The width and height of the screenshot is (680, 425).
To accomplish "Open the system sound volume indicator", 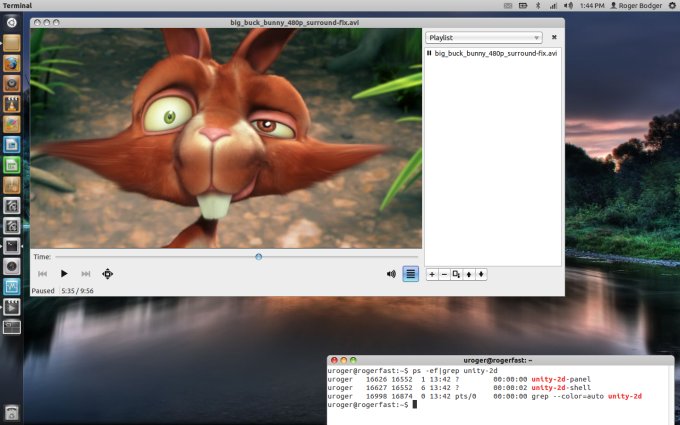I will click(568, 6).
